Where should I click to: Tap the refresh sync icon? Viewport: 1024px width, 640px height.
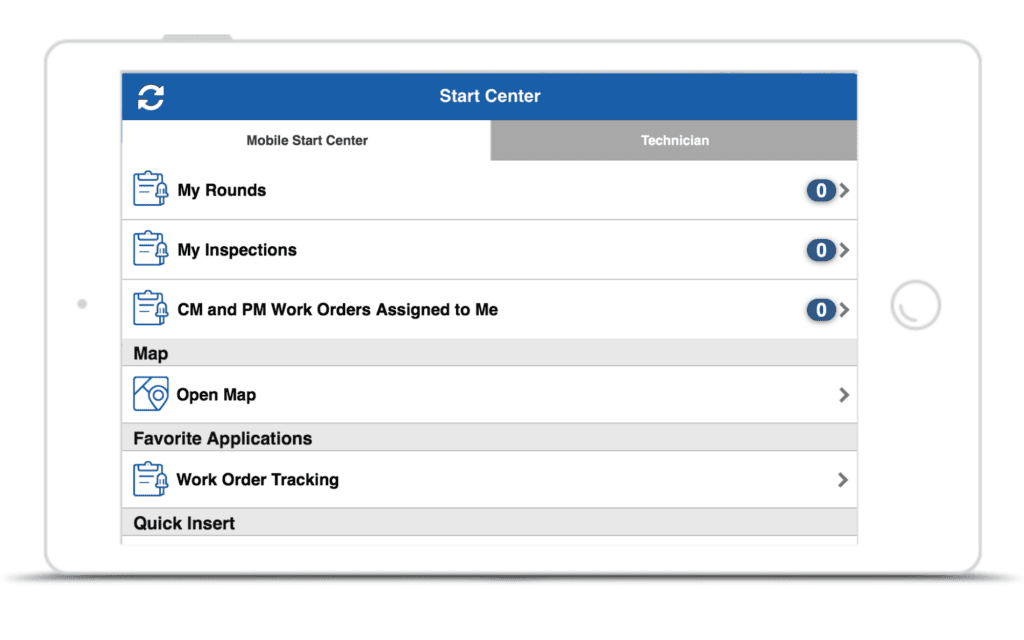click(151, 97)
